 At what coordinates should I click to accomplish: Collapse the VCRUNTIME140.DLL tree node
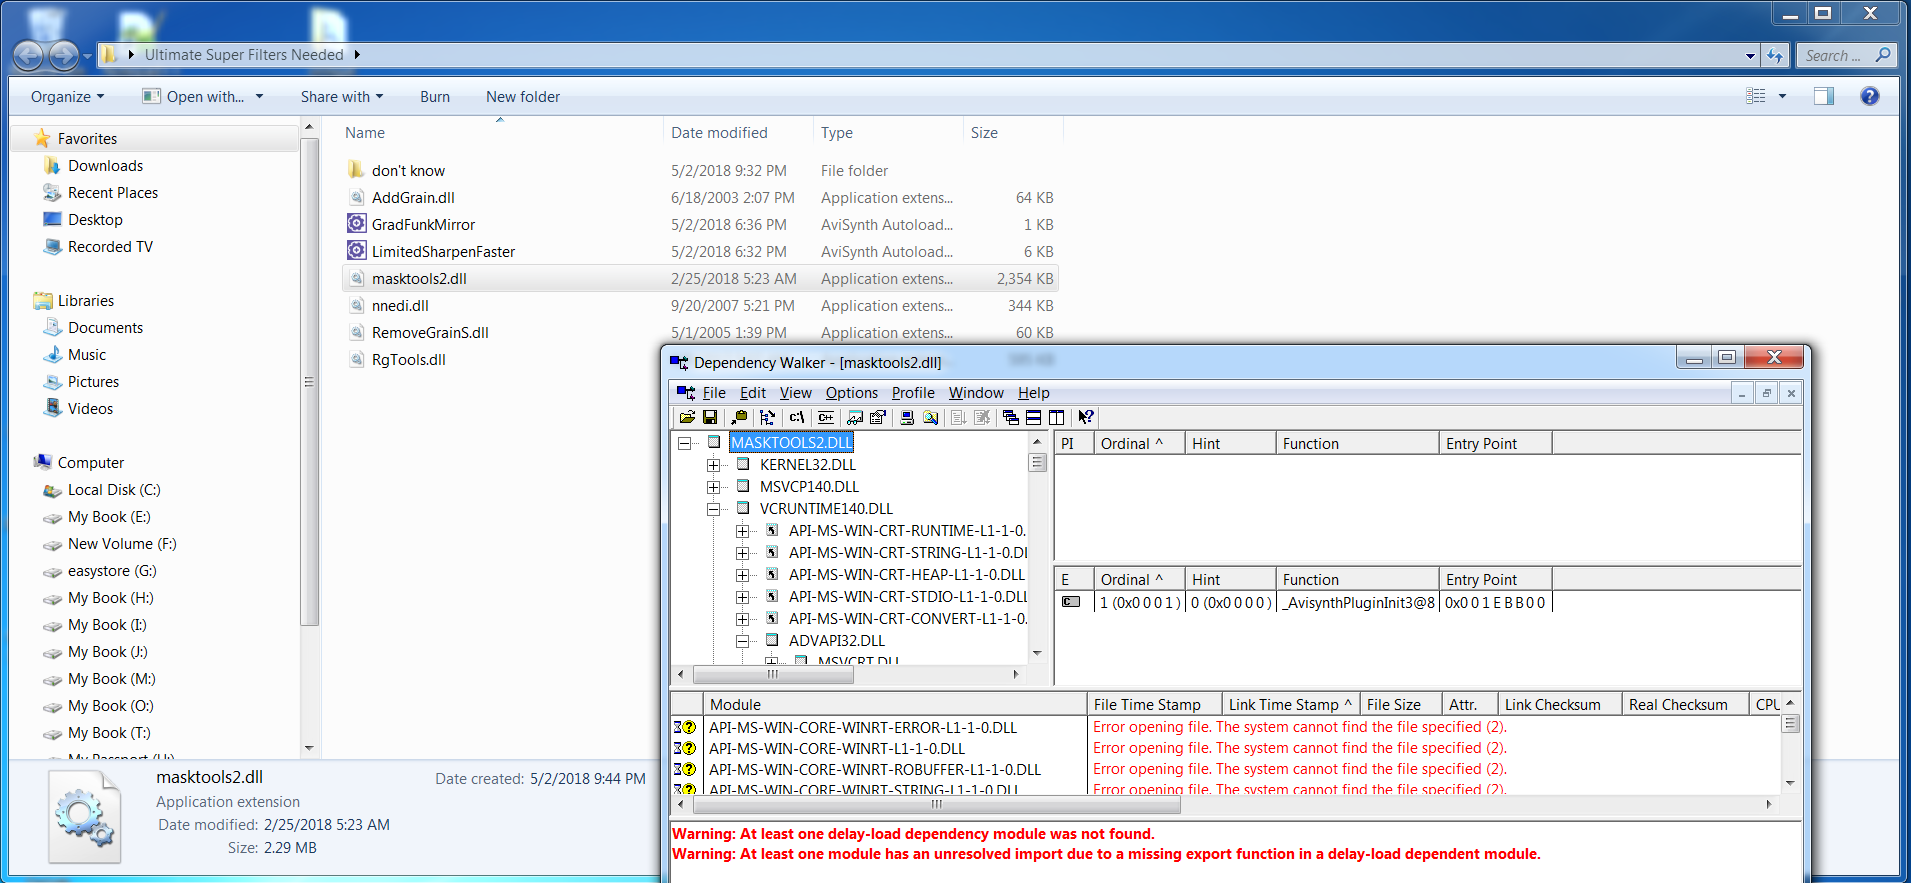coord(714,509)
